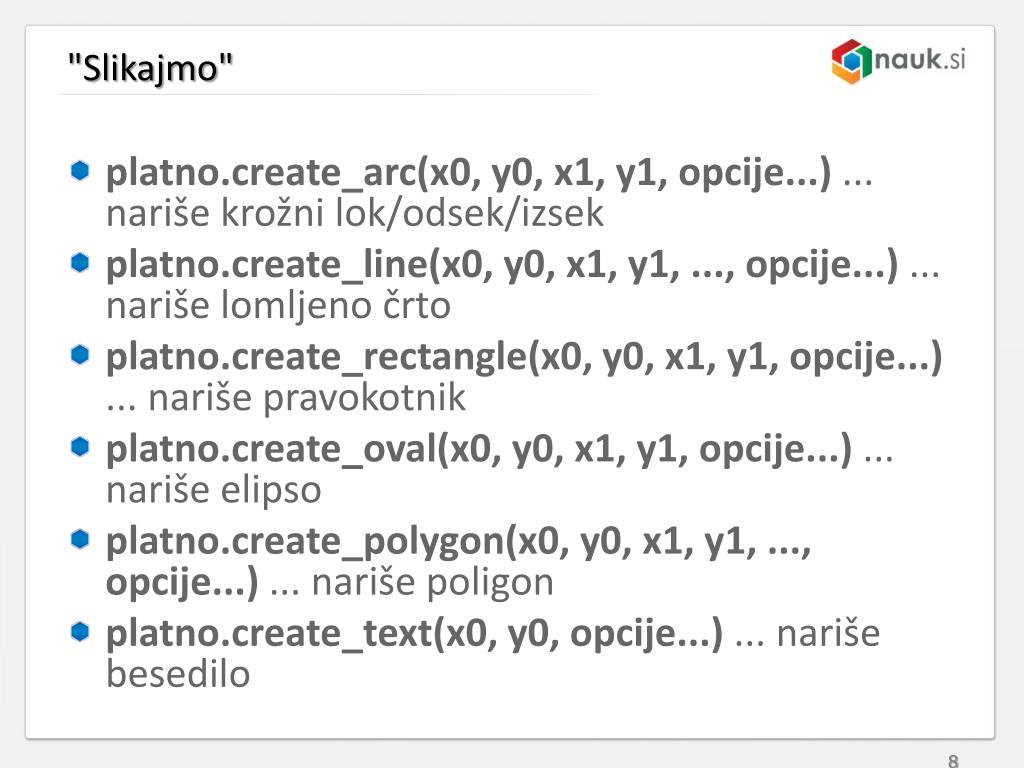1024x768 pixels.
Task: Select the platno.create_arc bold text
Action: 469,174
